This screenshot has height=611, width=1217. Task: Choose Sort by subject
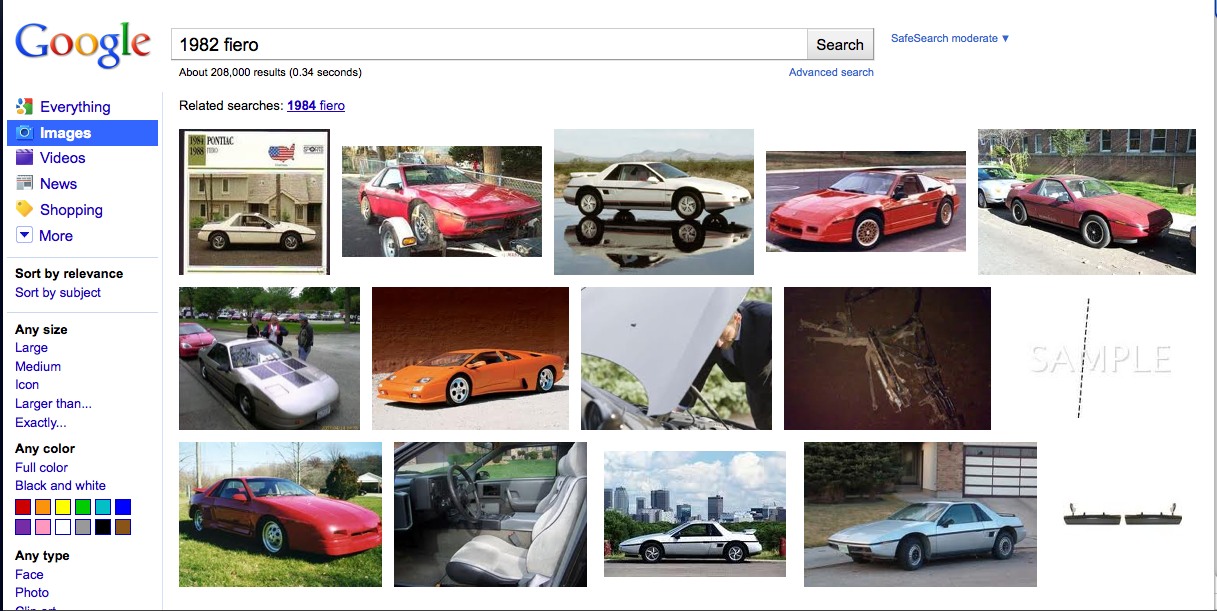(58, 292)
